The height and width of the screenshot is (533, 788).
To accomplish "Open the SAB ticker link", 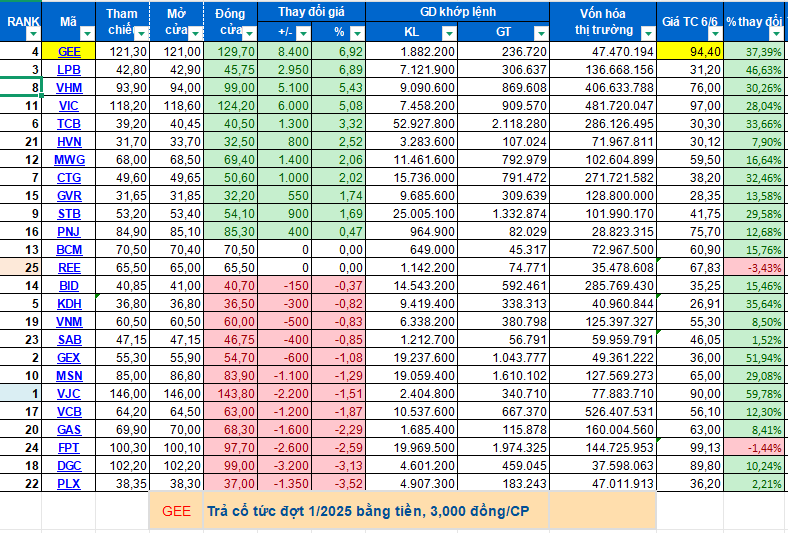I will click(69, 340).
